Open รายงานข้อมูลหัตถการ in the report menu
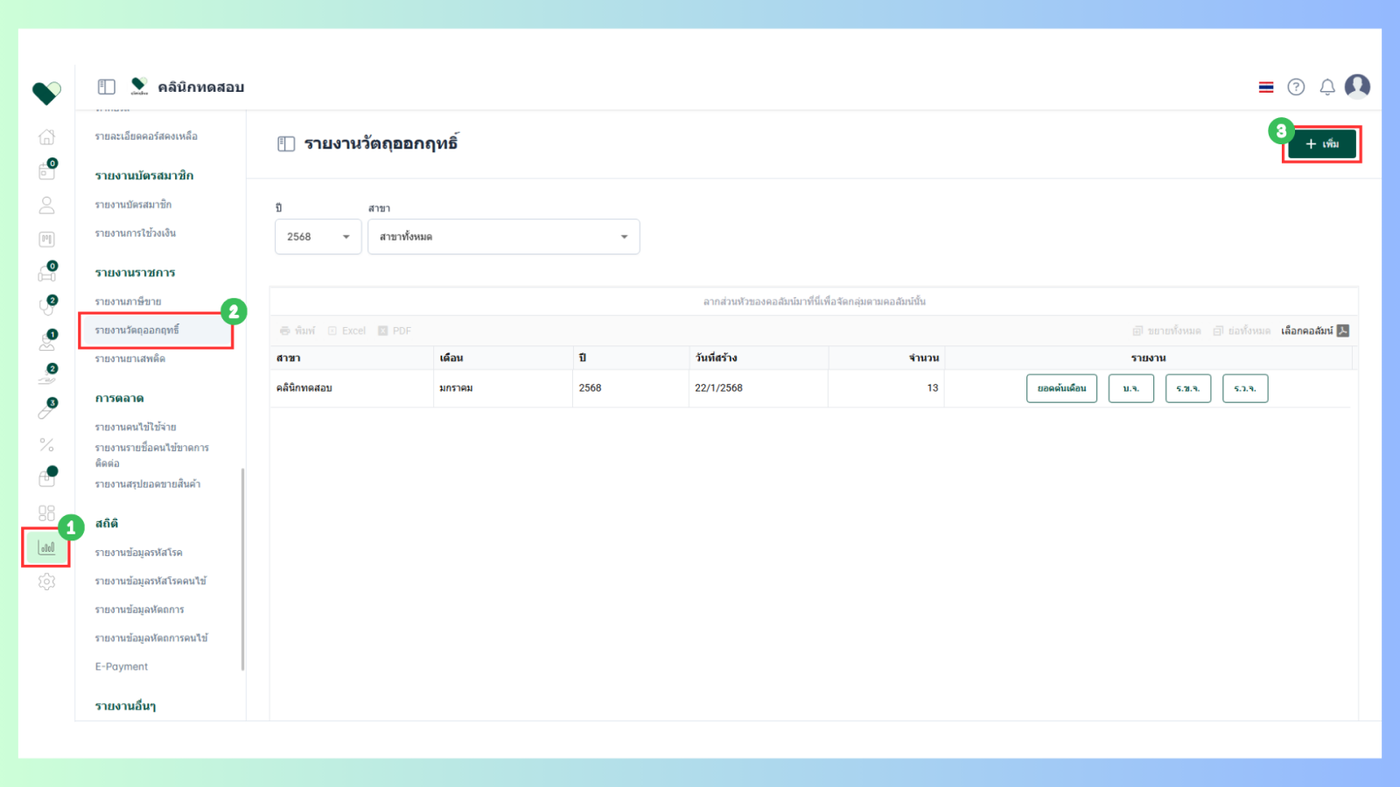 pyautogui.click(x=139, y=610)
